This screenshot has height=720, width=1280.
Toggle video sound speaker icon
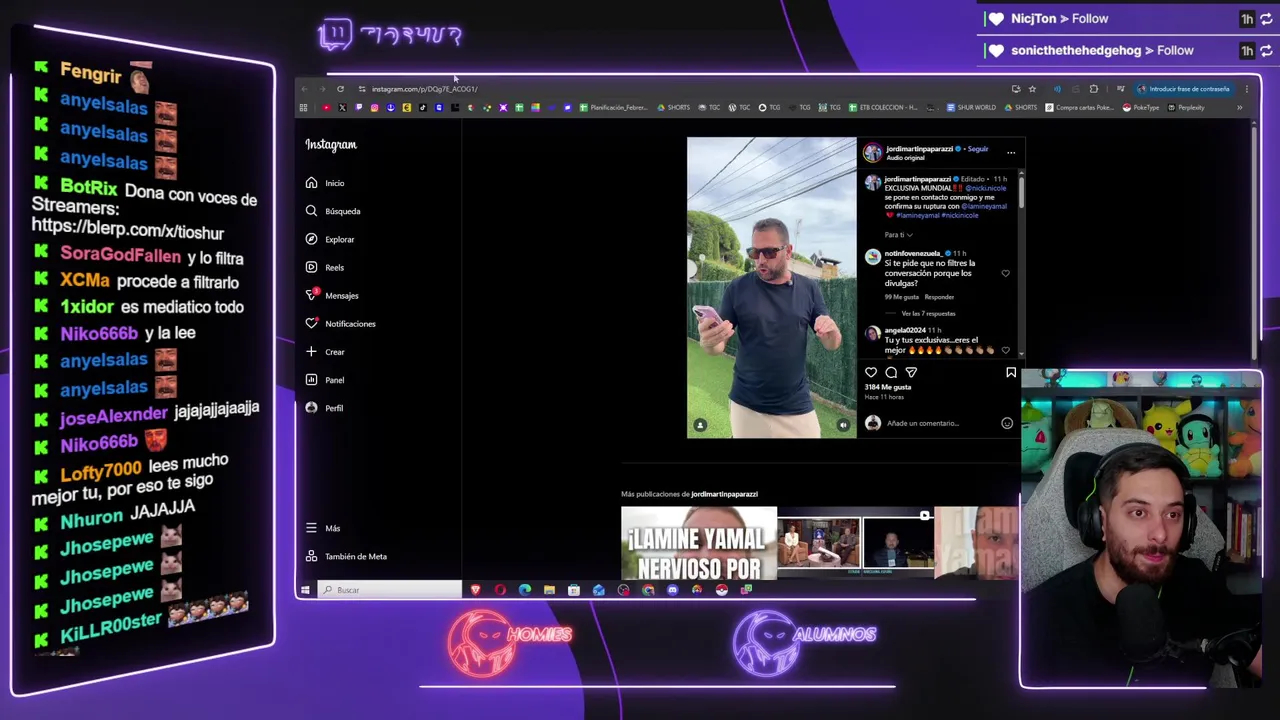click(x=843, y=425)
